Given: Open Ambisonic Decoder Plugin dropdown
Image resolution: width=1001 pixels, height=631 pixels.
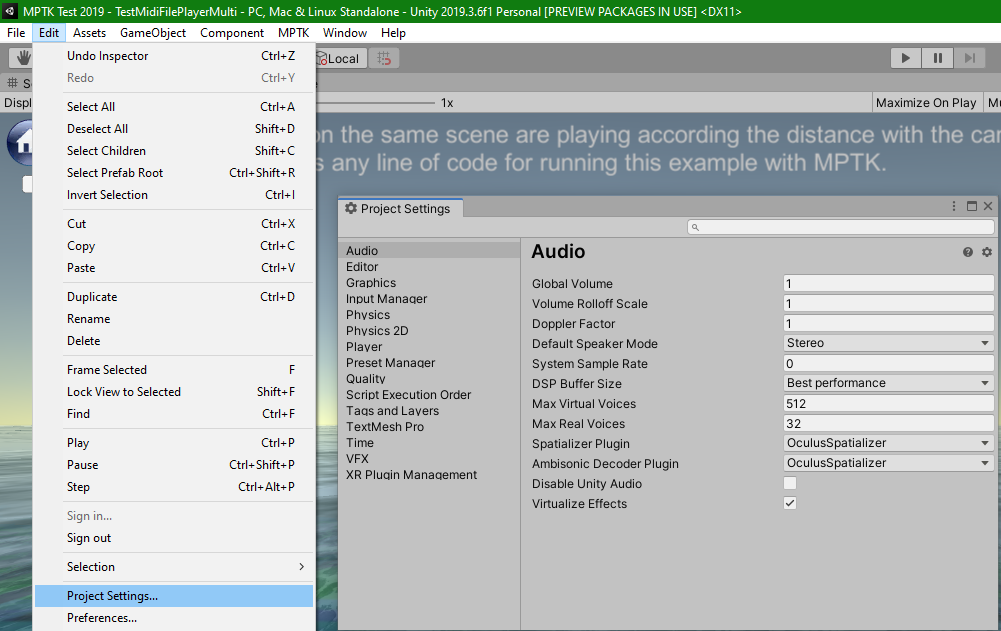Looking at the screenshot, I should [888, 463].
